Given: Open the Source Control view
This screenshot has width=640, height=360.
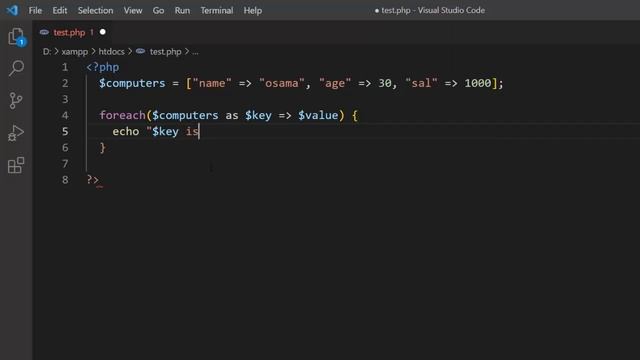Looking at the screenshot, I should tap(16, 100).
